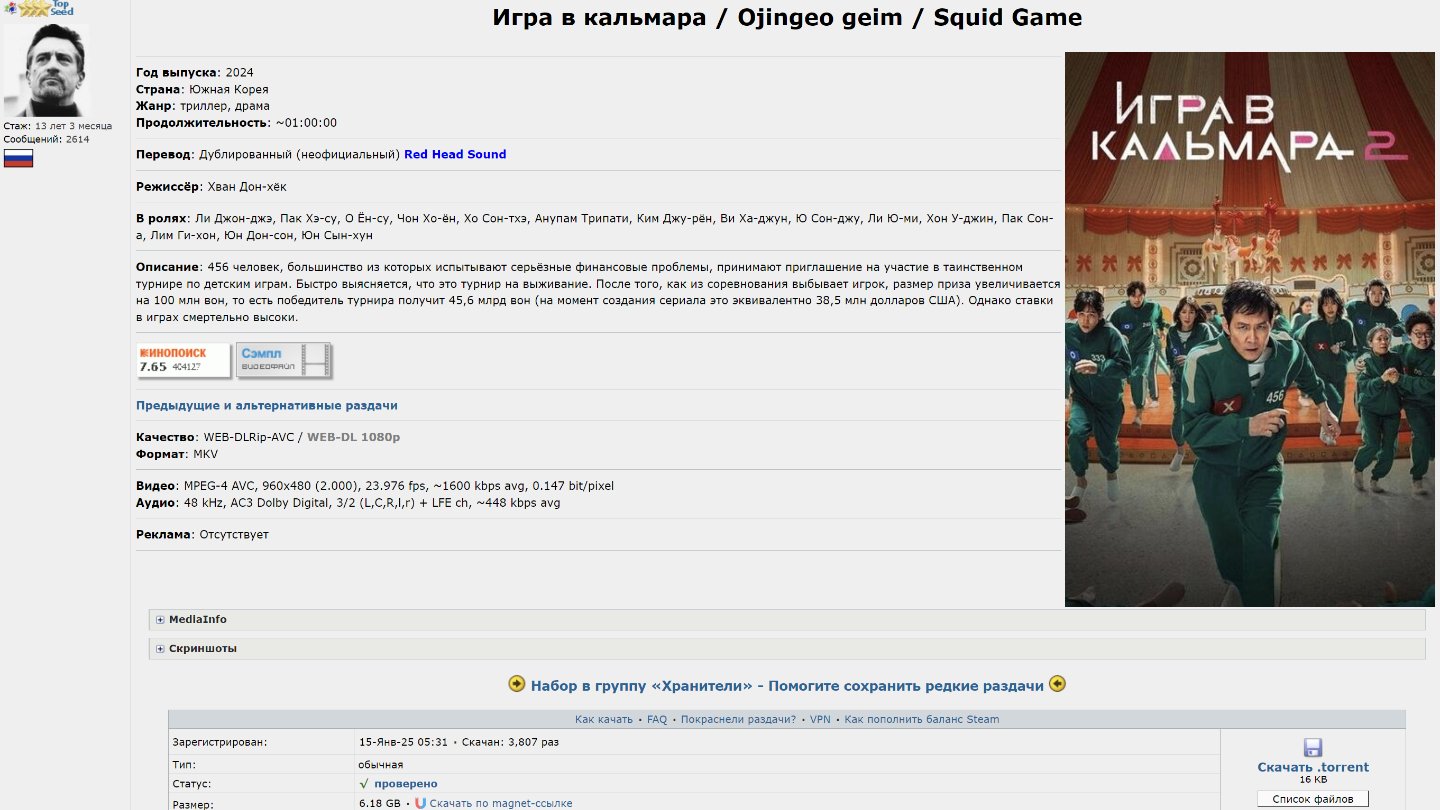The image size is (1440, 810).
Task: Click the Russian flag icon
Action: 18,158
